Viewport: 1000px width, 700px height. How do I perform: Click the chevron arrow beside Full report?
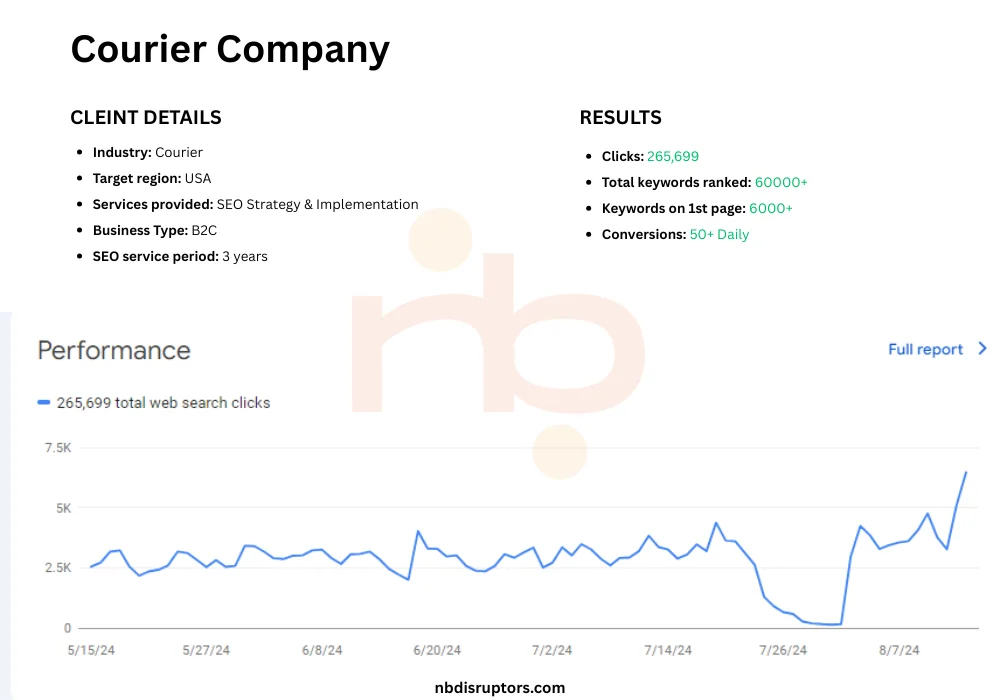coord(982,349)
